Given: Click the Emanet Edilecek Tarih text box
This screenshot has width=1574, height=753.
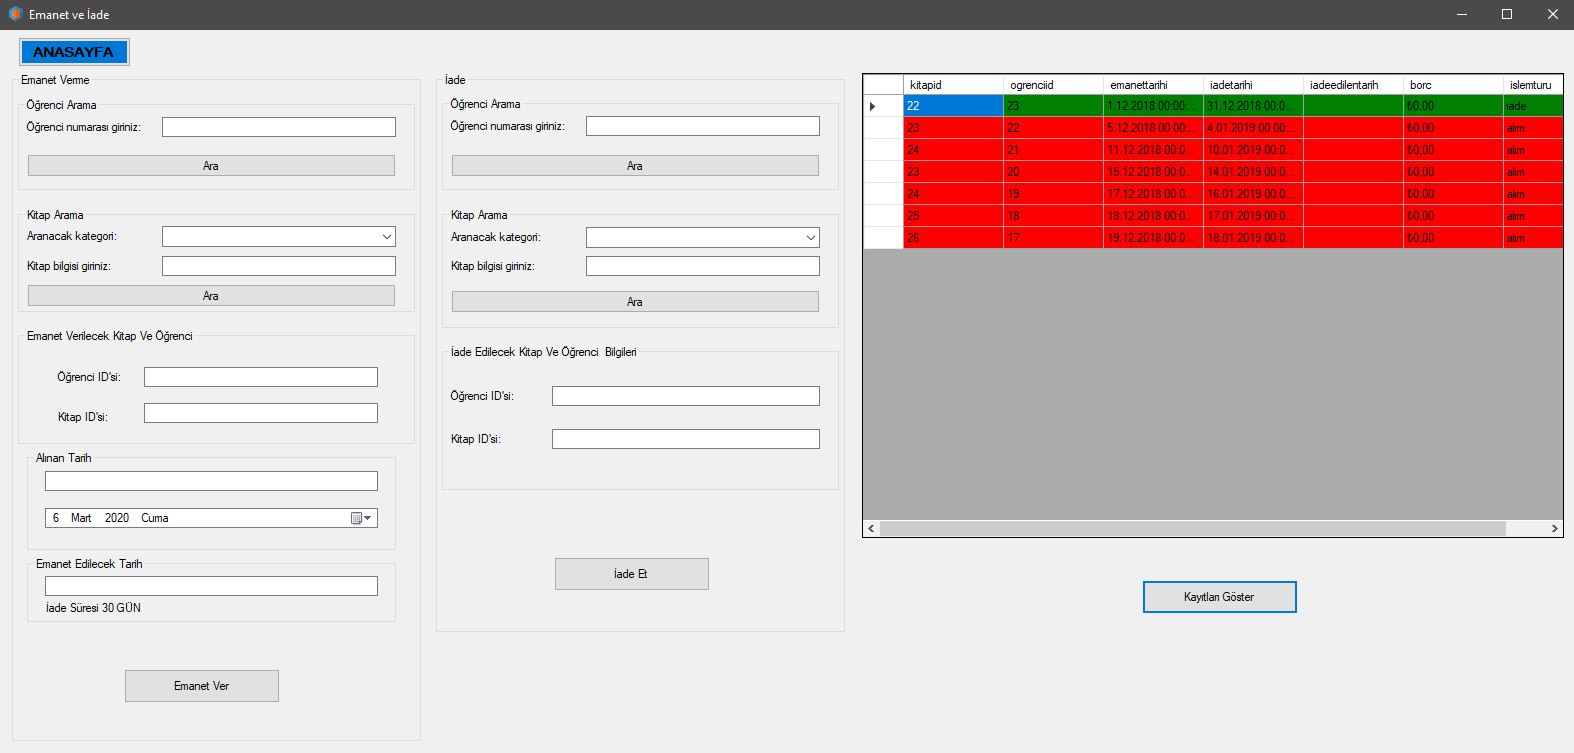Looking at the screenshot, I should [x=211, y=586].
